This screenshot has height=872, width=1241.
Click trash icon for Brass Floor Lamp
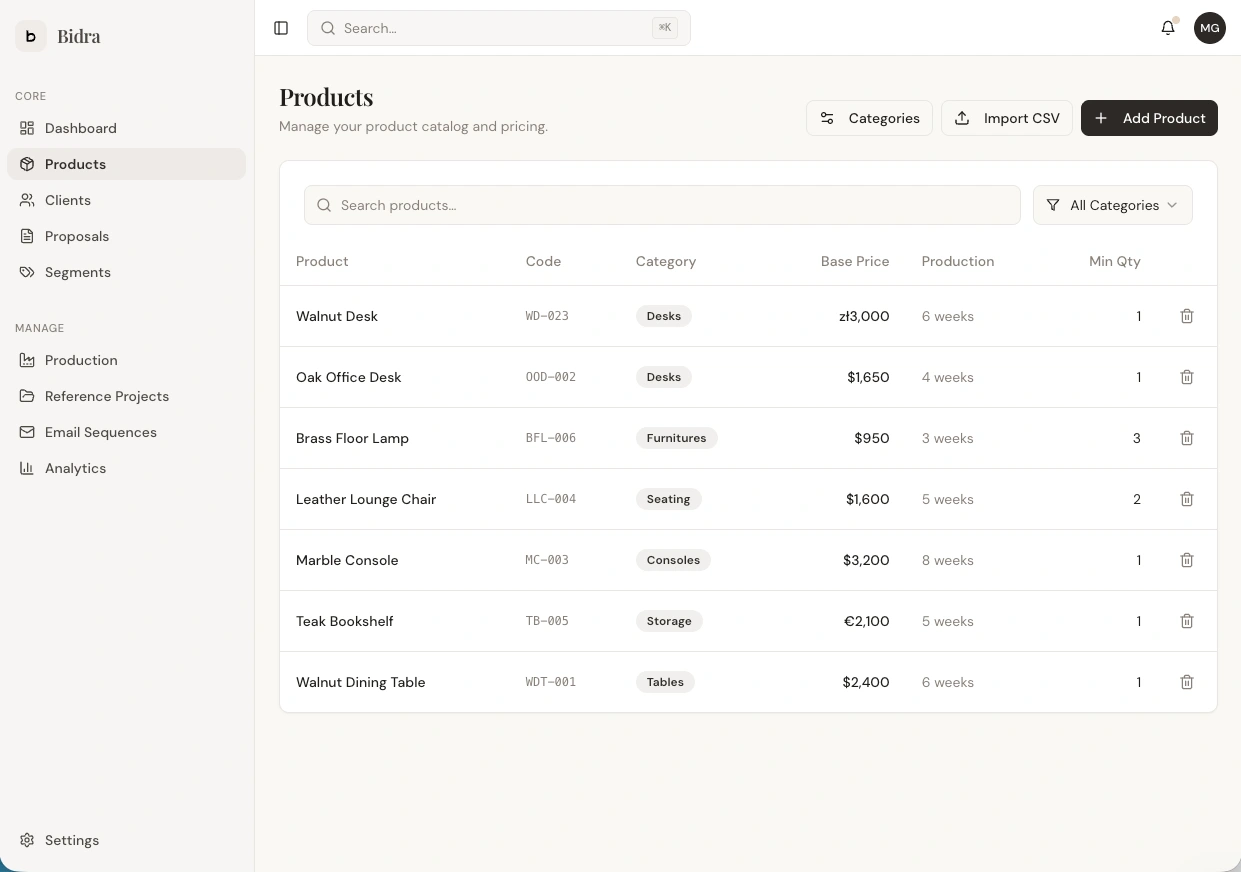click(1187, 438)
